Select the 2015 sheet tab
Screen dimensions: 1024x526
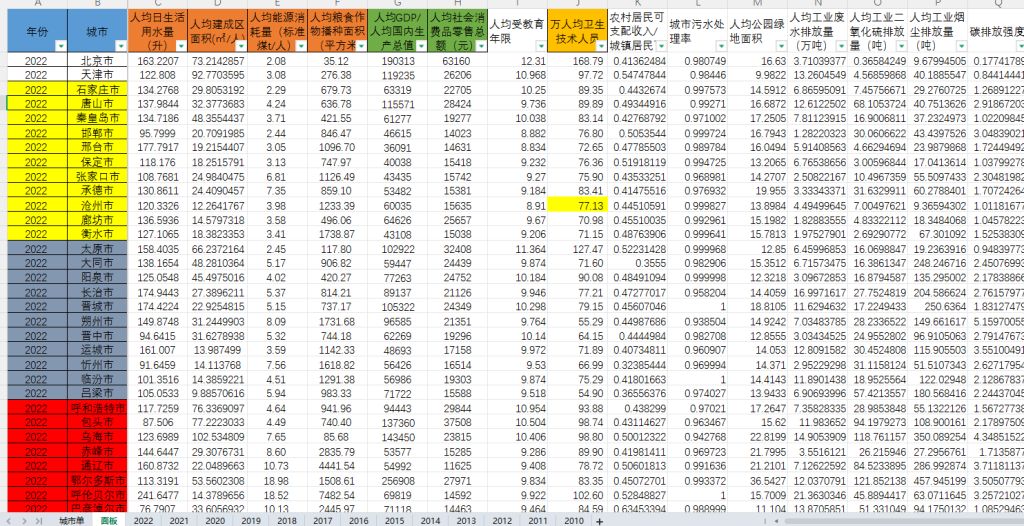click(394, 521)
